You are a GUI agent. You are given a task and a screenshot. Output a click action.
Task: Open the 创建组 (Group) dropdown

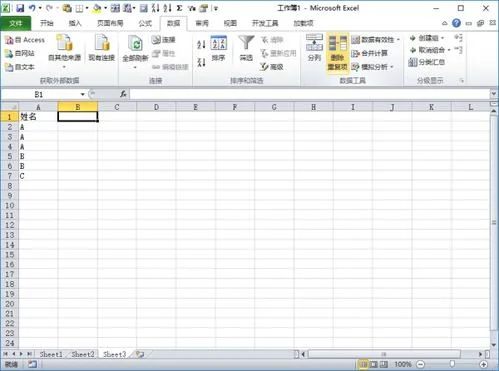click(x=442, y=38)
